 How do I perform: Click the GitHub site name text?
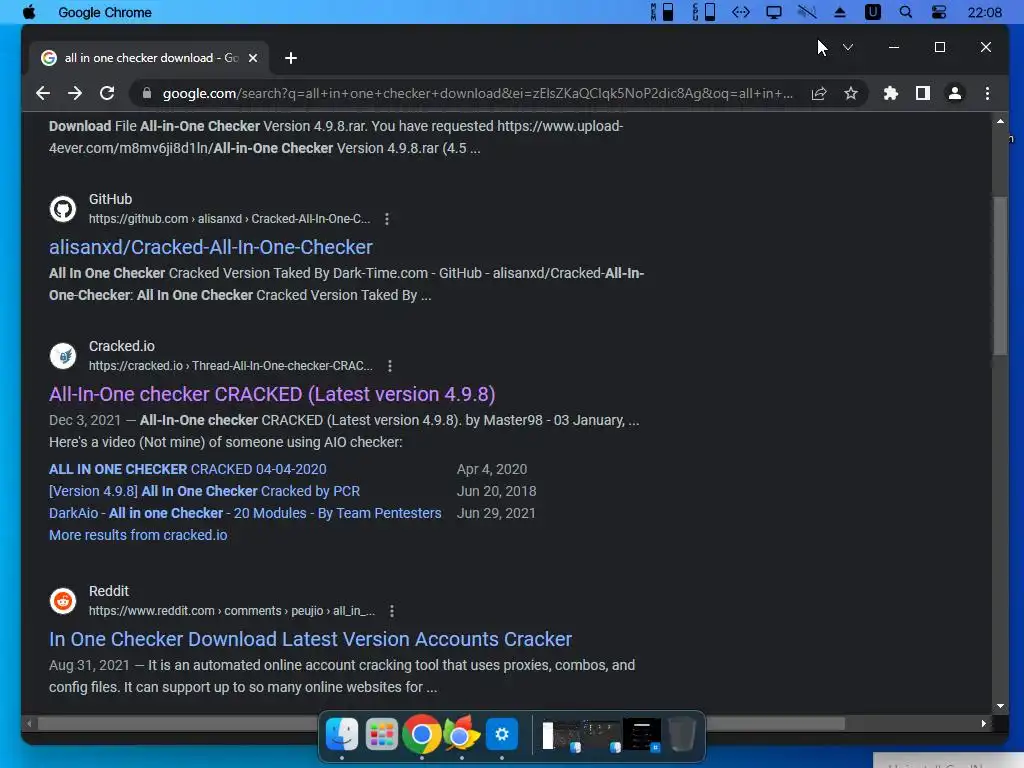point(110,199)
